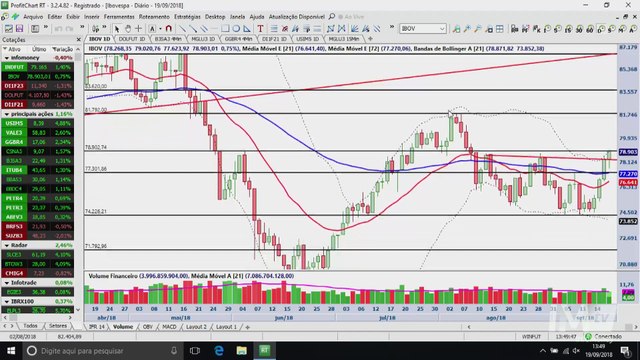Click the Fibonacci fan tool icon
The width and height of the screenshot is (640, 360).
[x=355, y=29]
